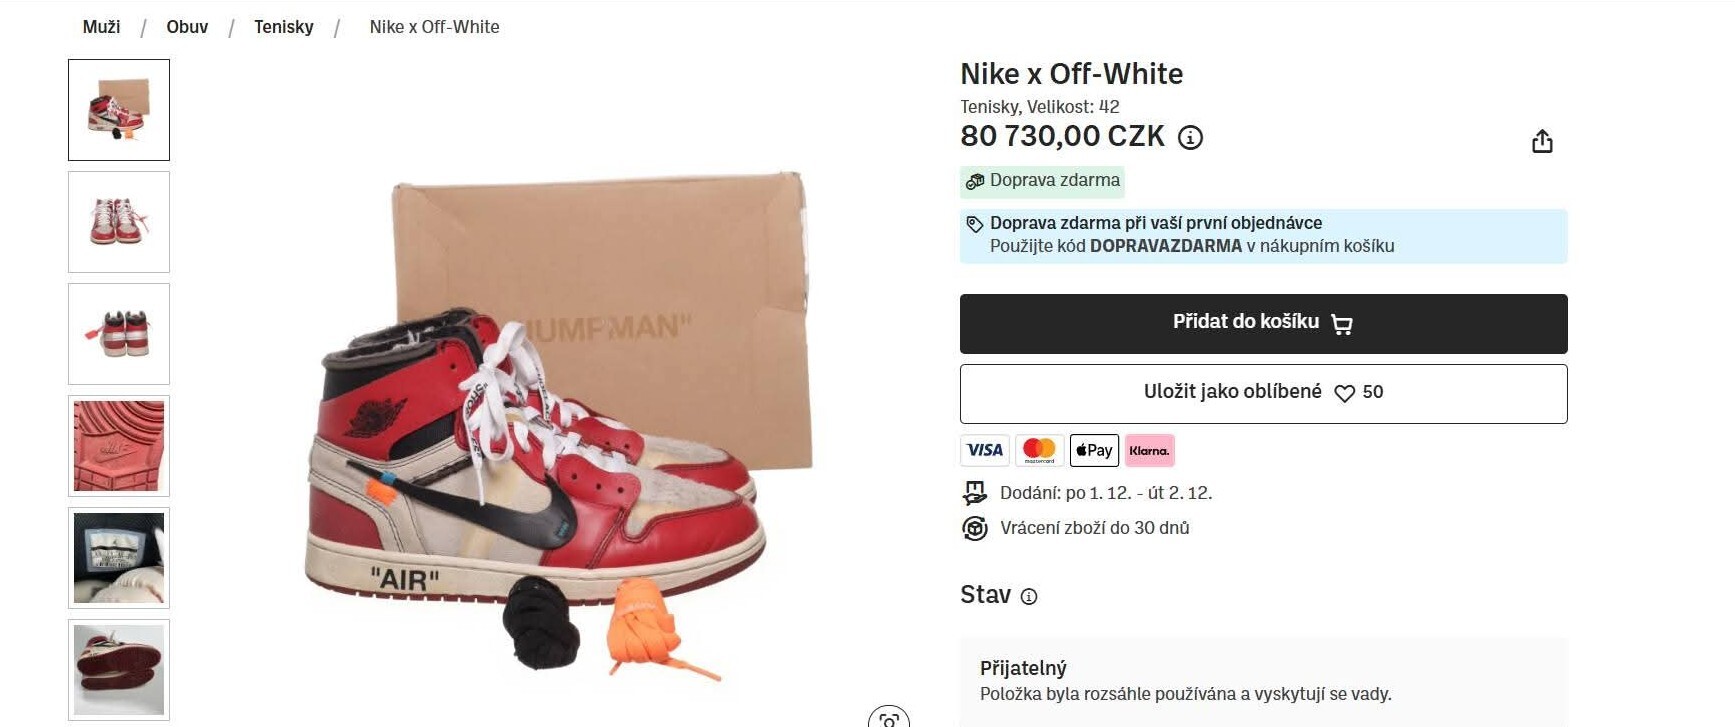Screen dimensions: 1735x727
Task: Navigate to Tenisky breadcrumb
Action: click(x=283, y=27)
